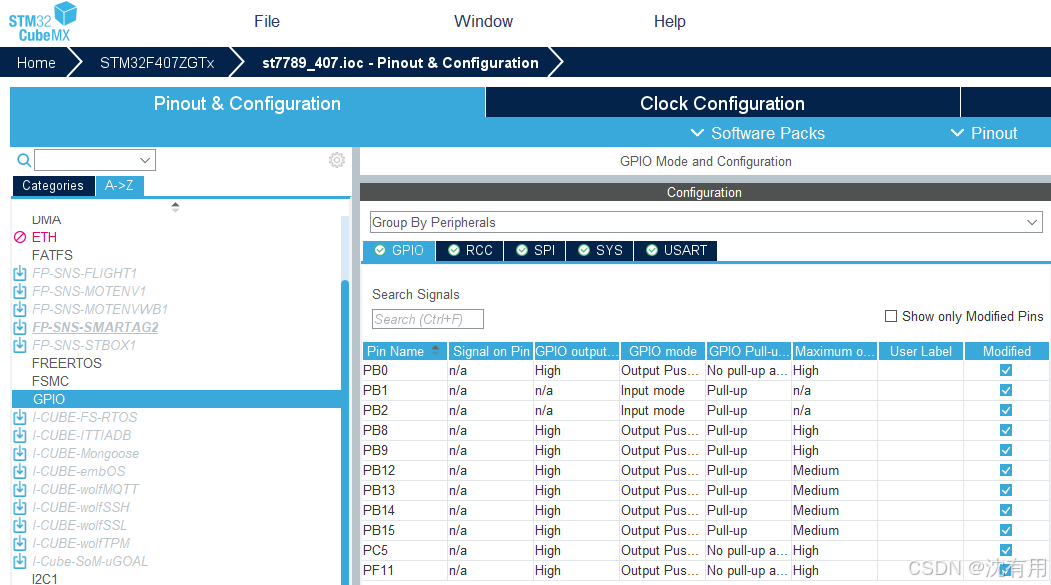The width and height of the screenshot is (1051, 585).
Task: Sort by User Label column header
Action: [x=920, y=351]
